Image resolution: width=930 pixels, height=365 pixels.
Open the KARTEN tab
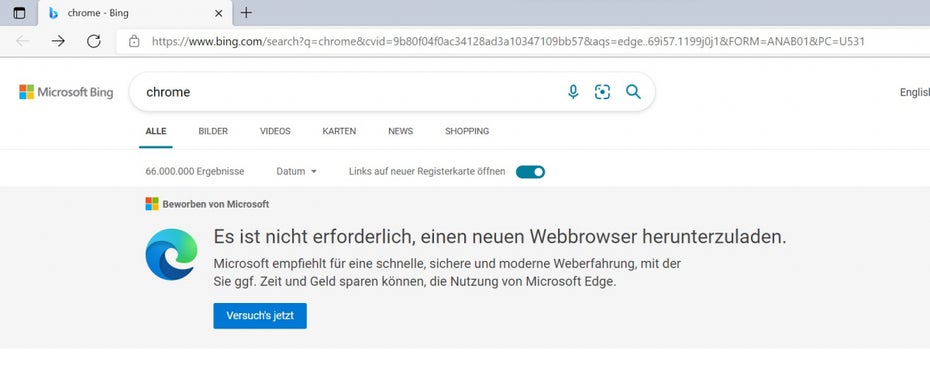[339, 131]
